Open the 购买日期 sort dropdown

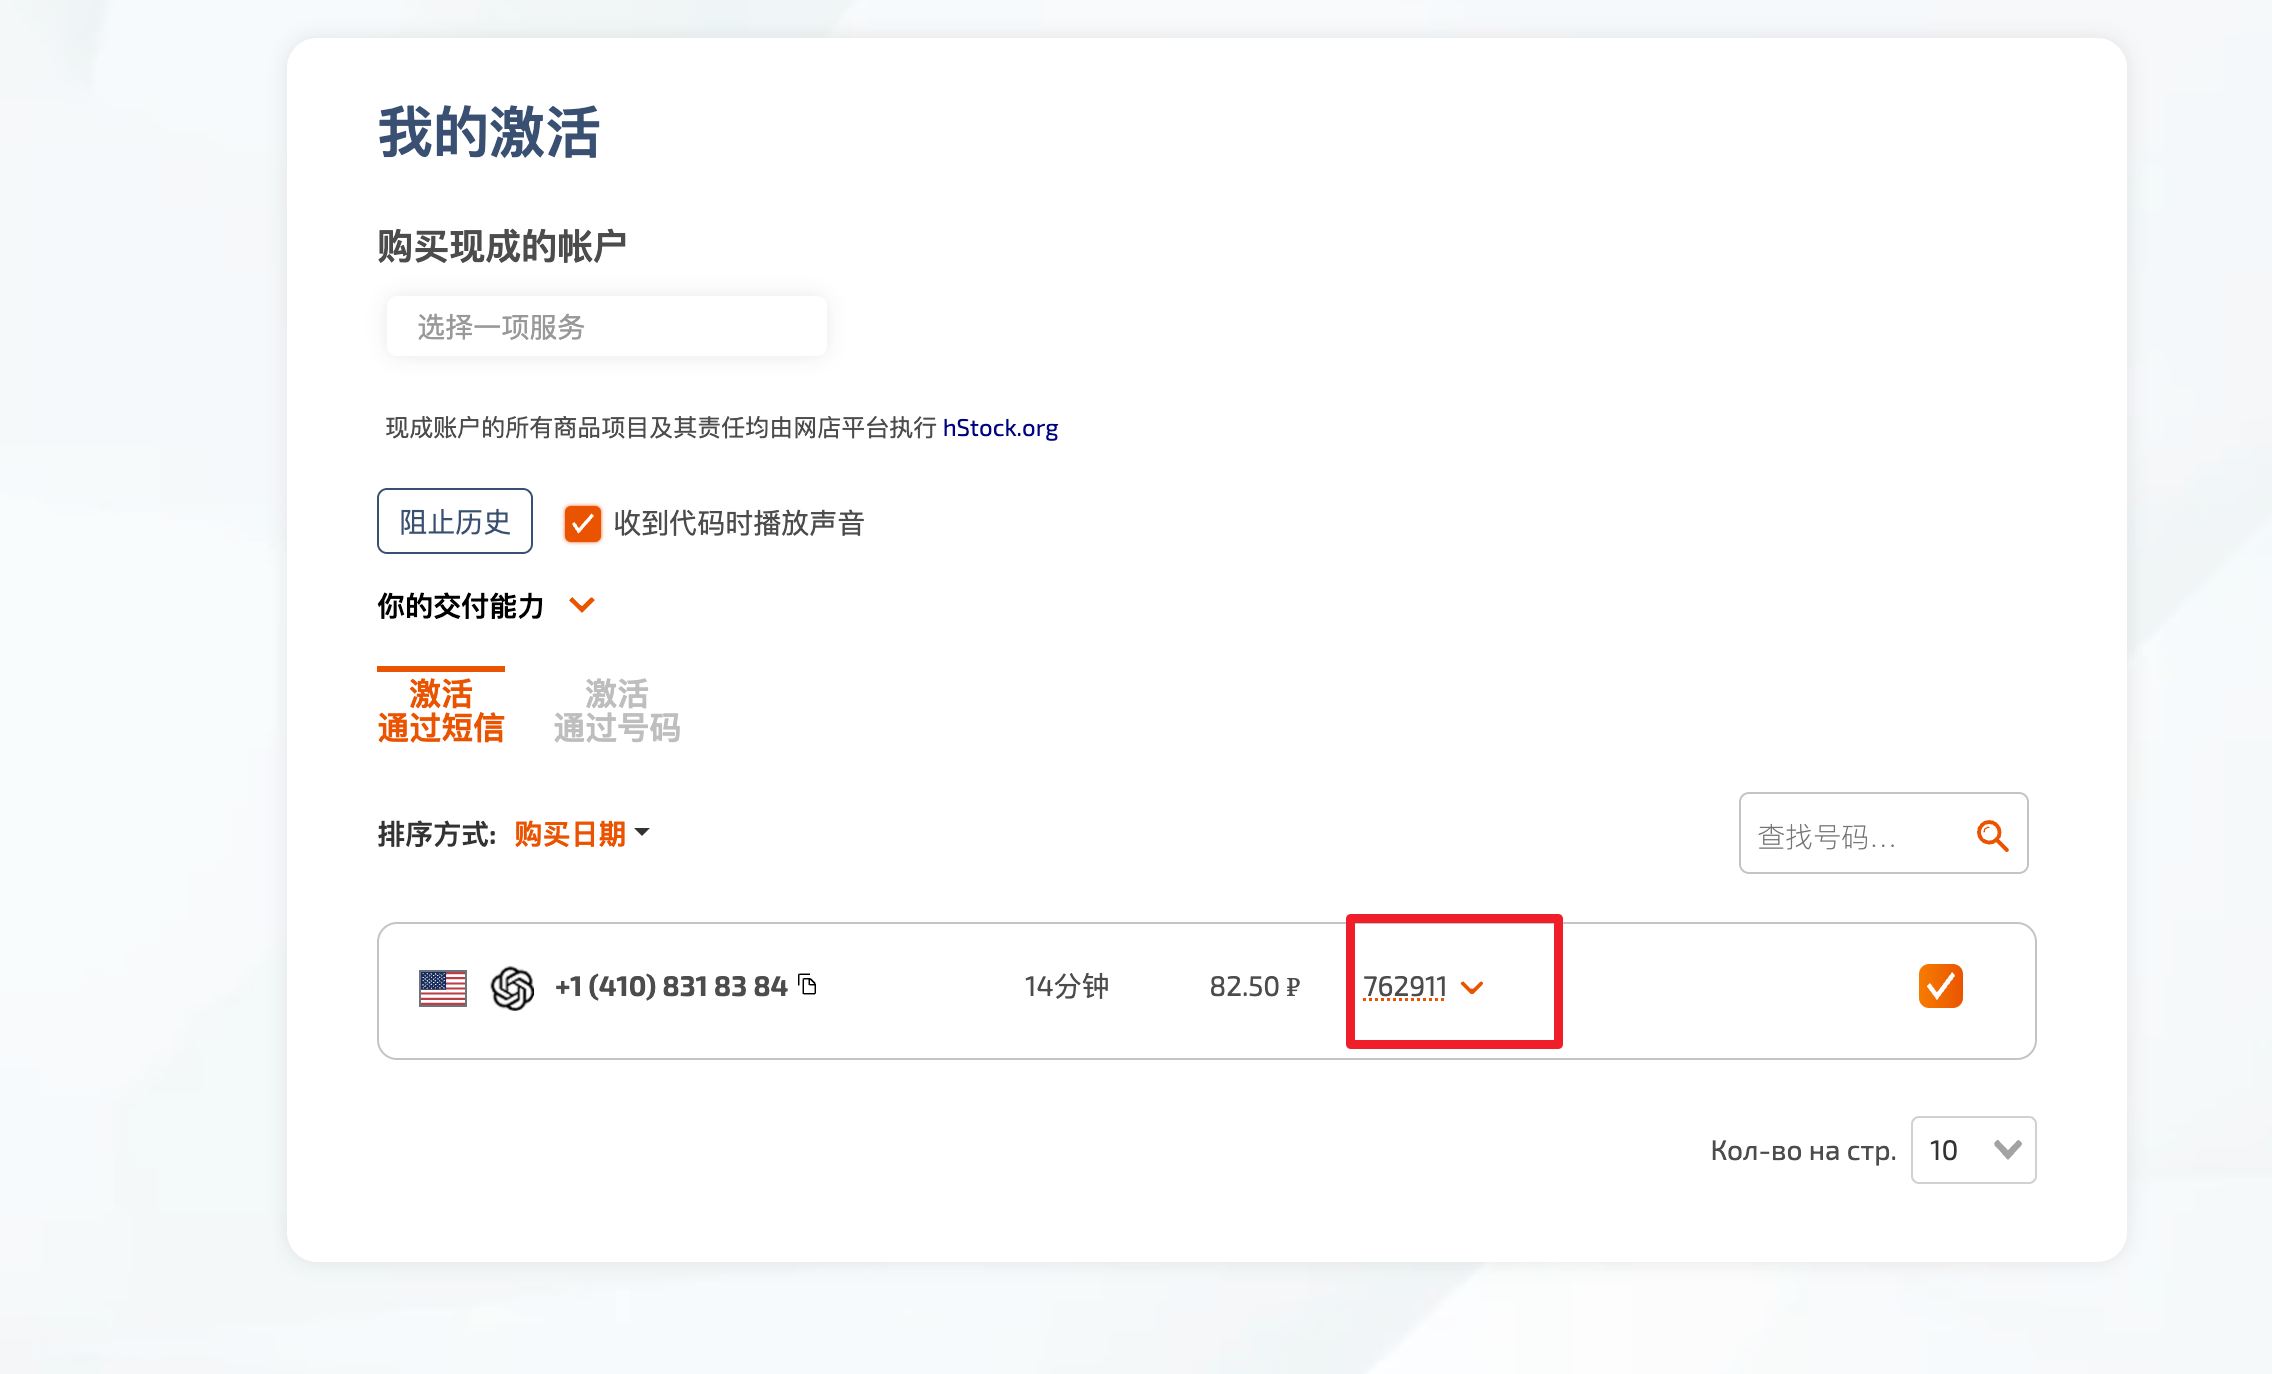point(582,834)
